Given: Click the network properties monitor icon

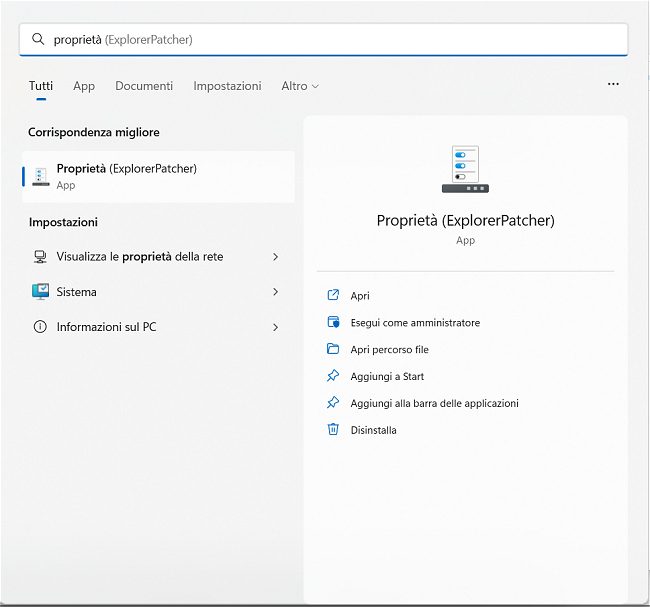Looking at the screenshot, I should pyautogui.click(x=40, y=257).
